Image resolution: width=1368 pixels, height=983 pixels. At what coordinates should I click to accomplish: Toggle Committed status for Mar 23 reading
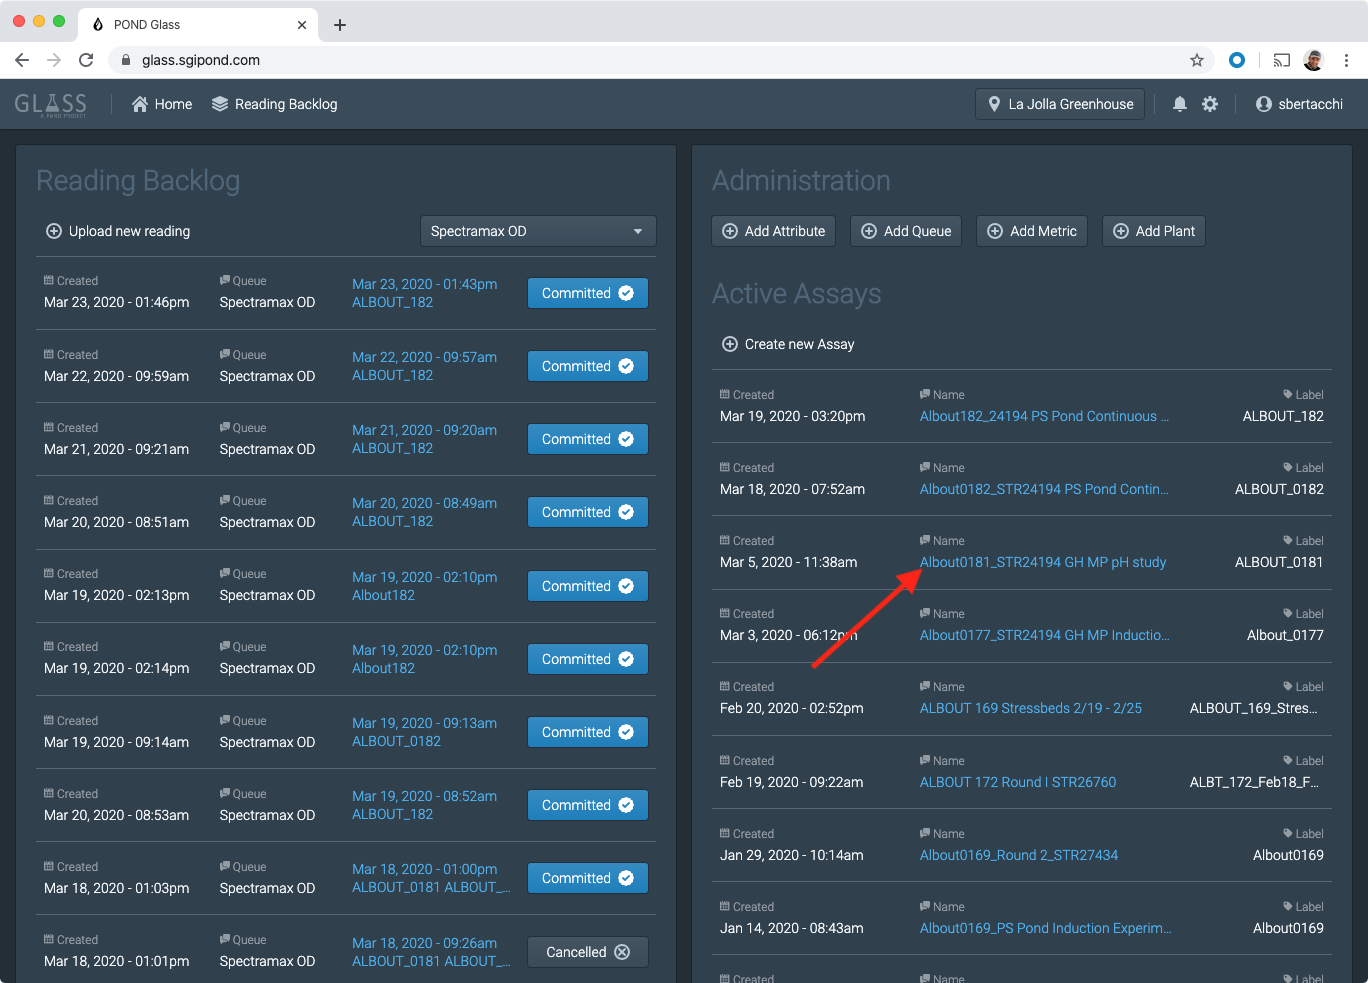[587, 293]
